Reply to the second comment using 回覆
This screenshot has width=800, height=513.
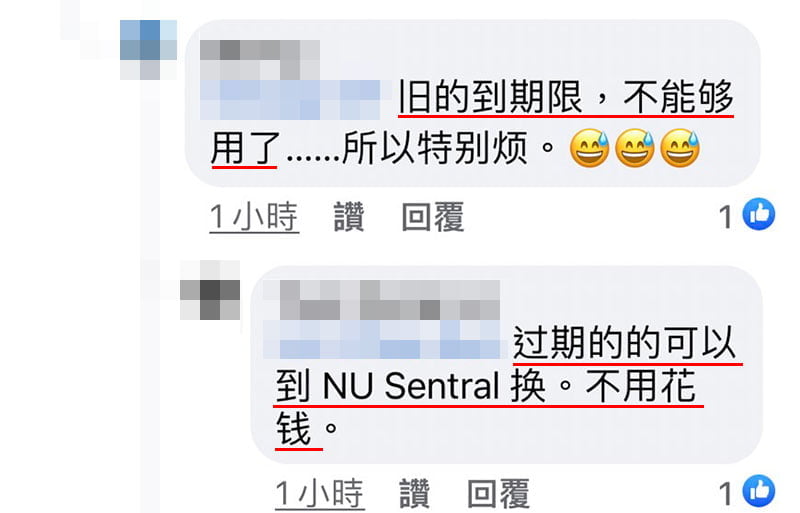coord(498,494)
